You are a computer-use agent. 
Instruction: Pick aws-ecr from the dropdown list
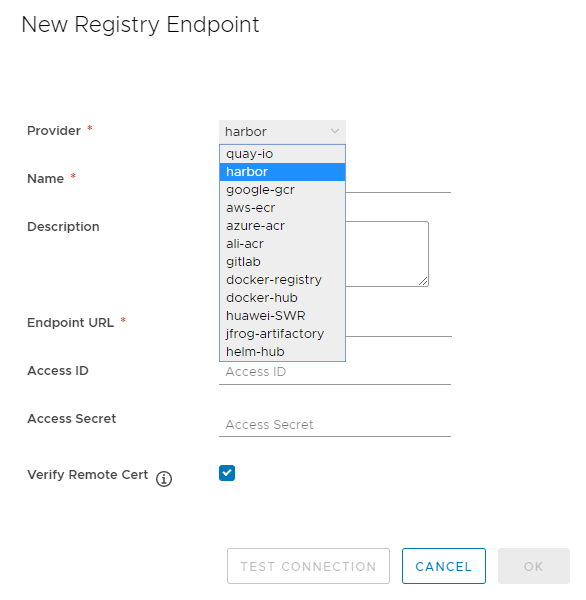point(282,208)
